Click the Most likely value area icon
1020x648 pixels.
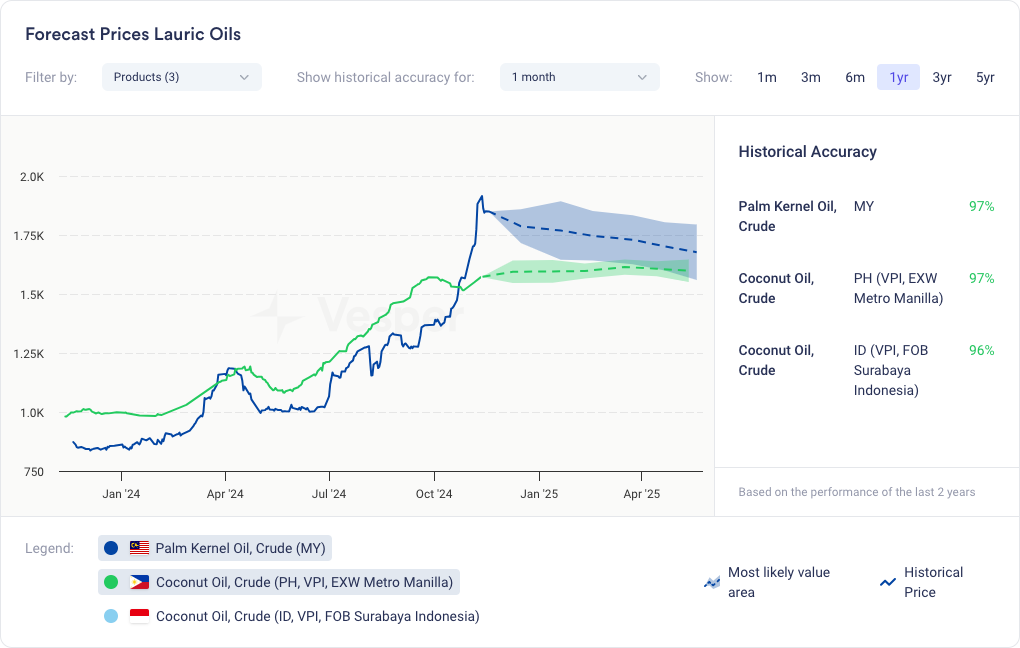[x=712, y=582]
